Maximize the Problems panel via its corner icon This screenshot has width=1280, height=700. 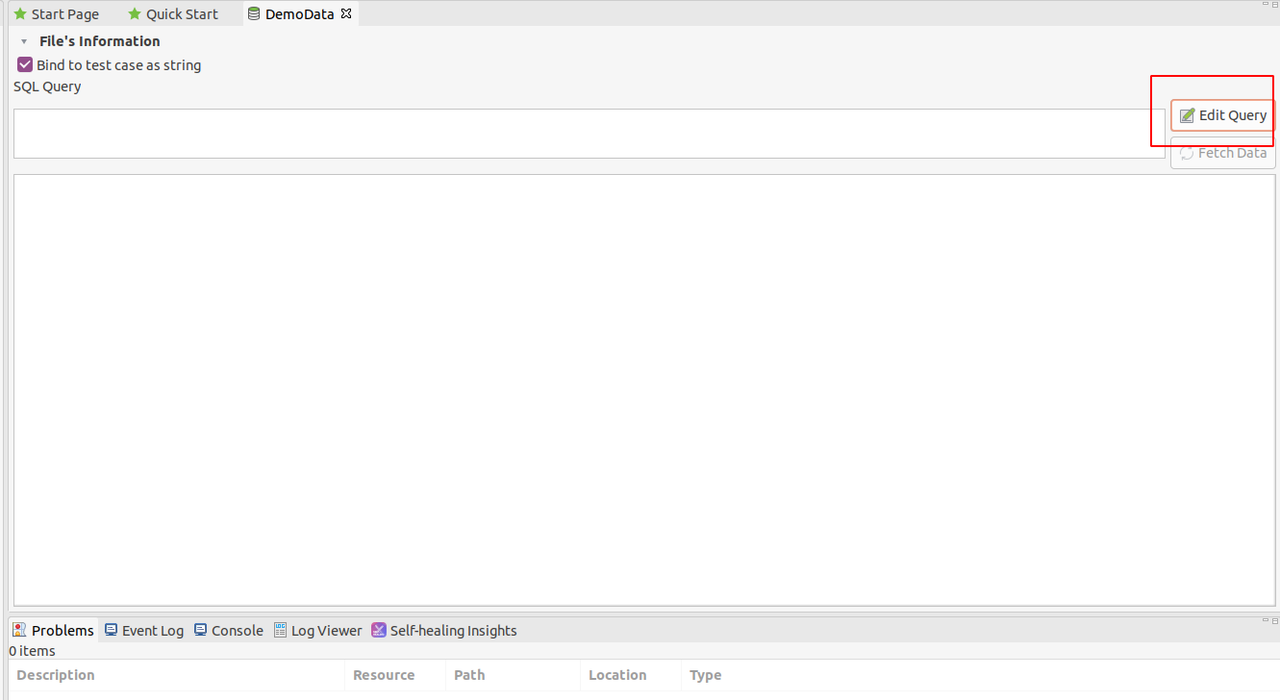tap(1275, 620)
